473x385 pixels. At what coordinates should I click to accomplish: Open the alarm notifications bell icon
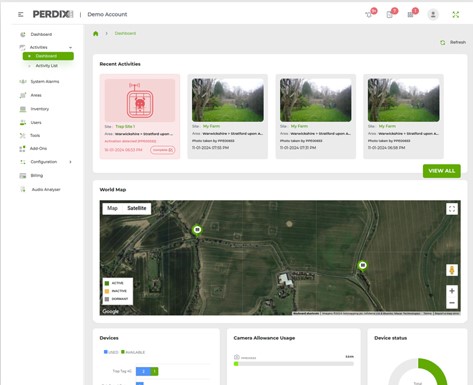pyautogui.click(x=369, y=15)
